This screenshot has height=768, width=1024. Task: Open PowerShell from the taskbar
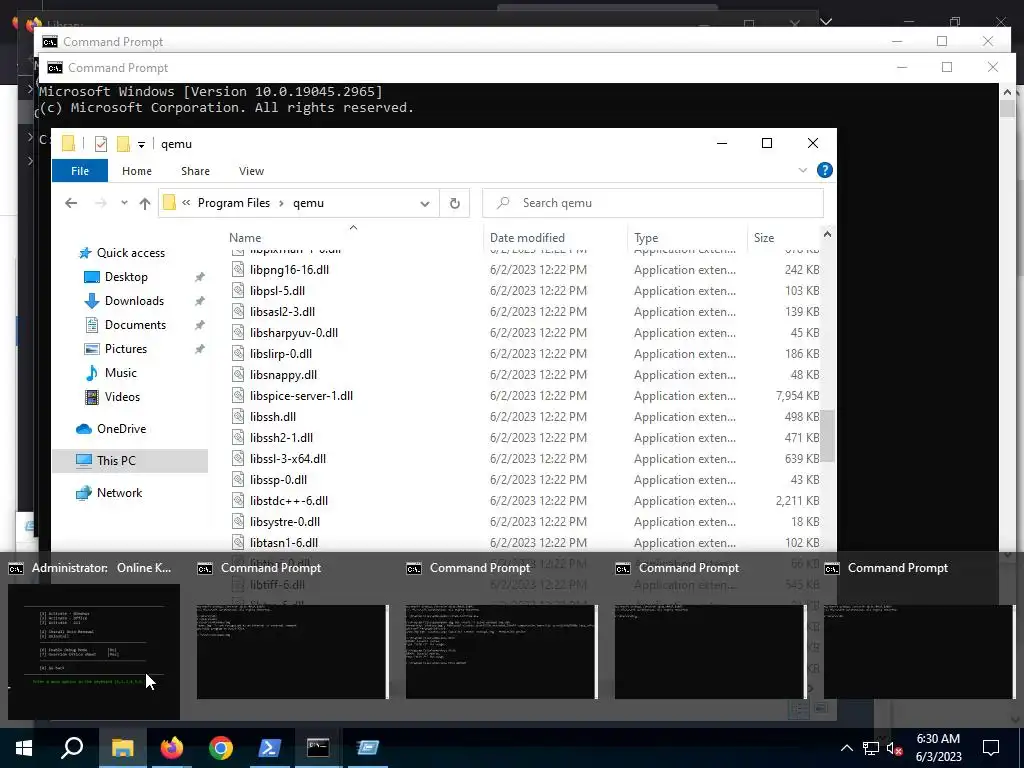coord(270,748)
